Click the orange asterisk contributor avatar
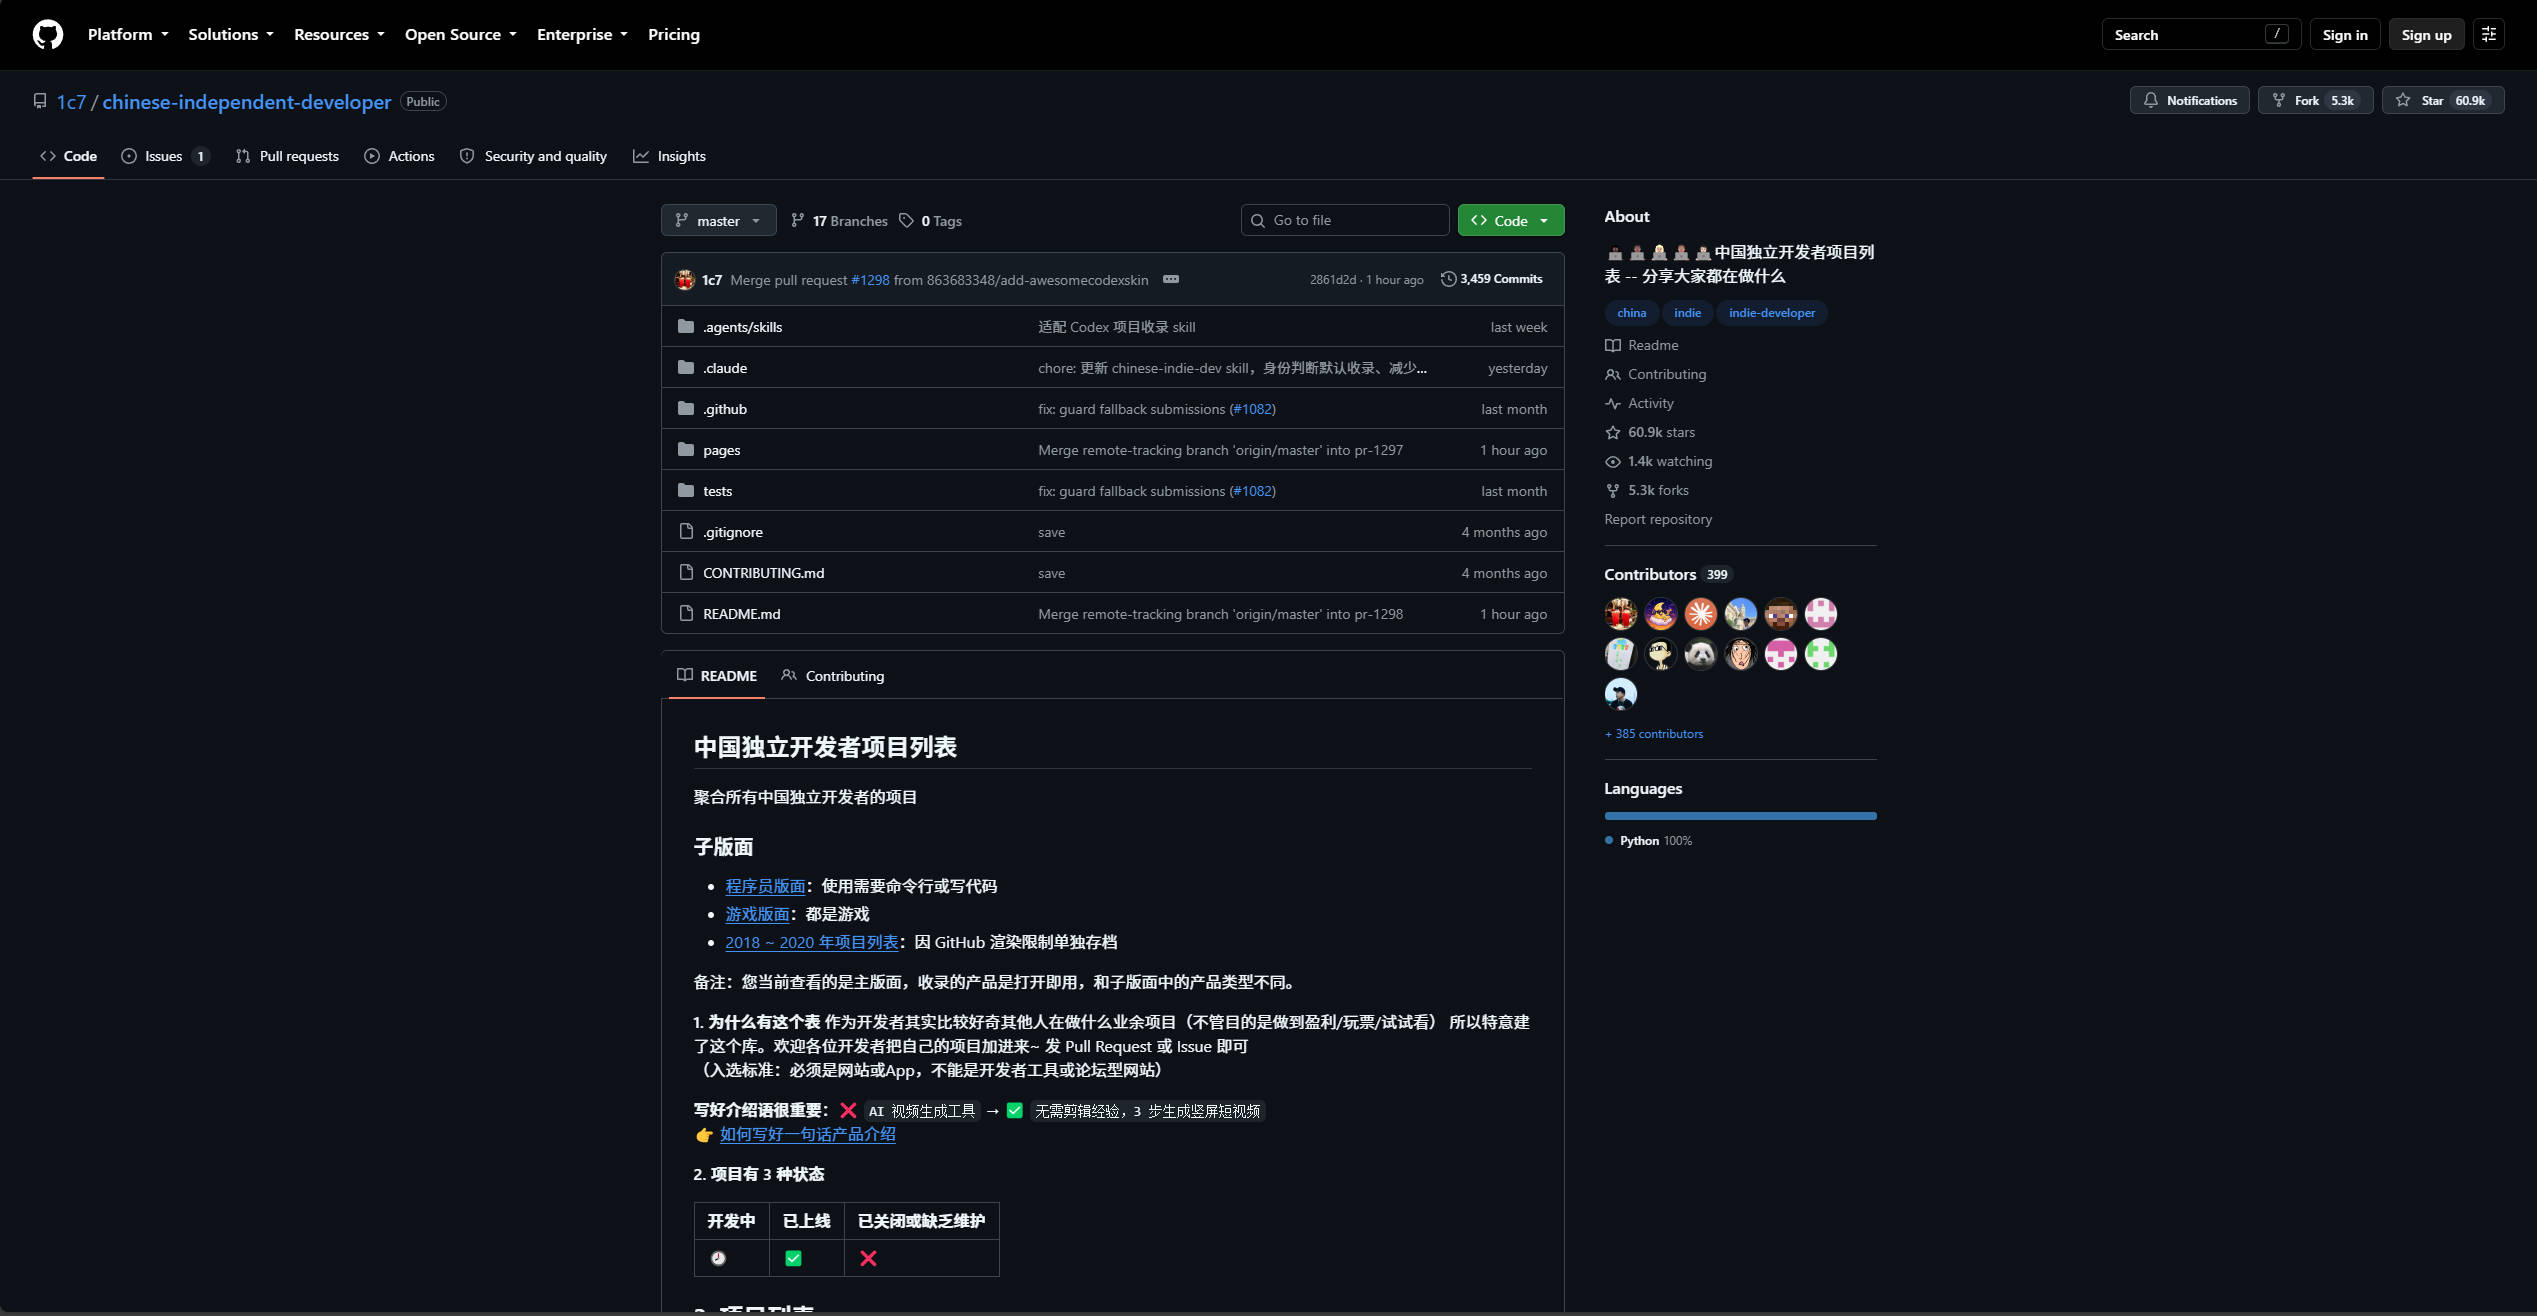 tap(1701, 614)
